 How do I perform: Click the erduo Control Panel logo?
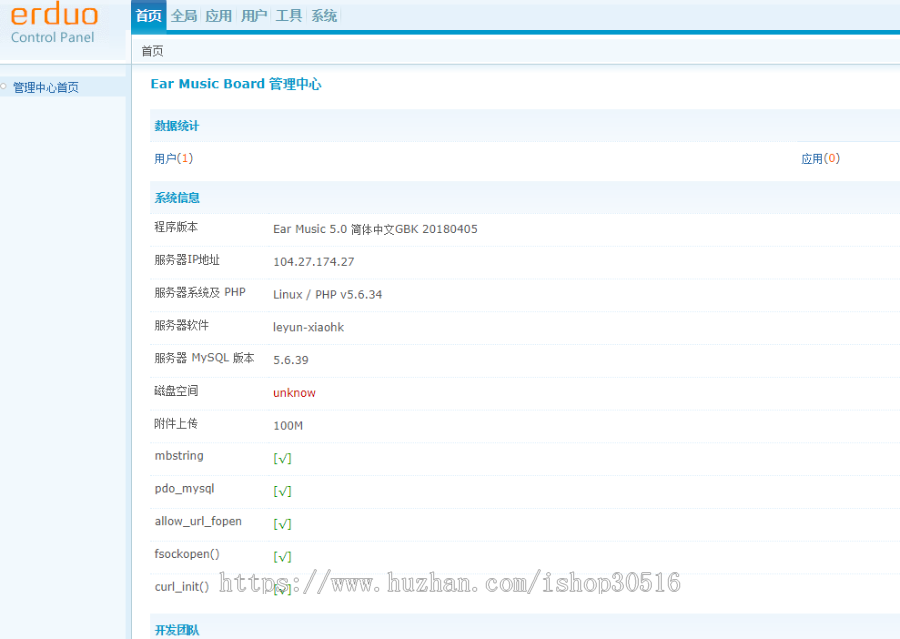coord(55,22)
